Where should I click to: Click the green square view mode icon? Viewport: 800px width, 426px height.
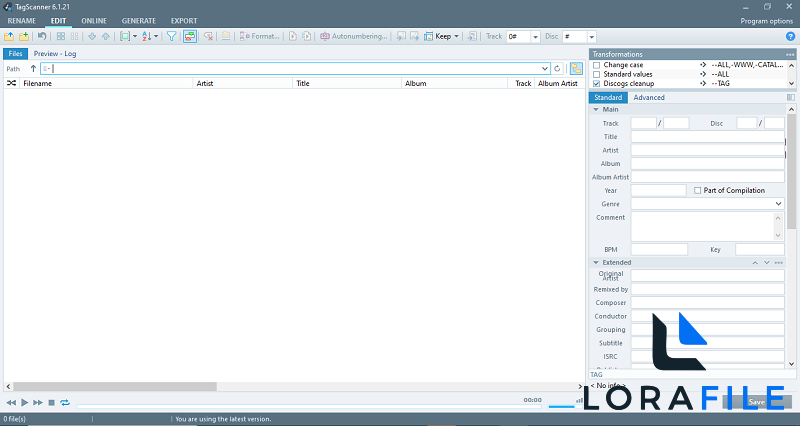coord(125,36)
